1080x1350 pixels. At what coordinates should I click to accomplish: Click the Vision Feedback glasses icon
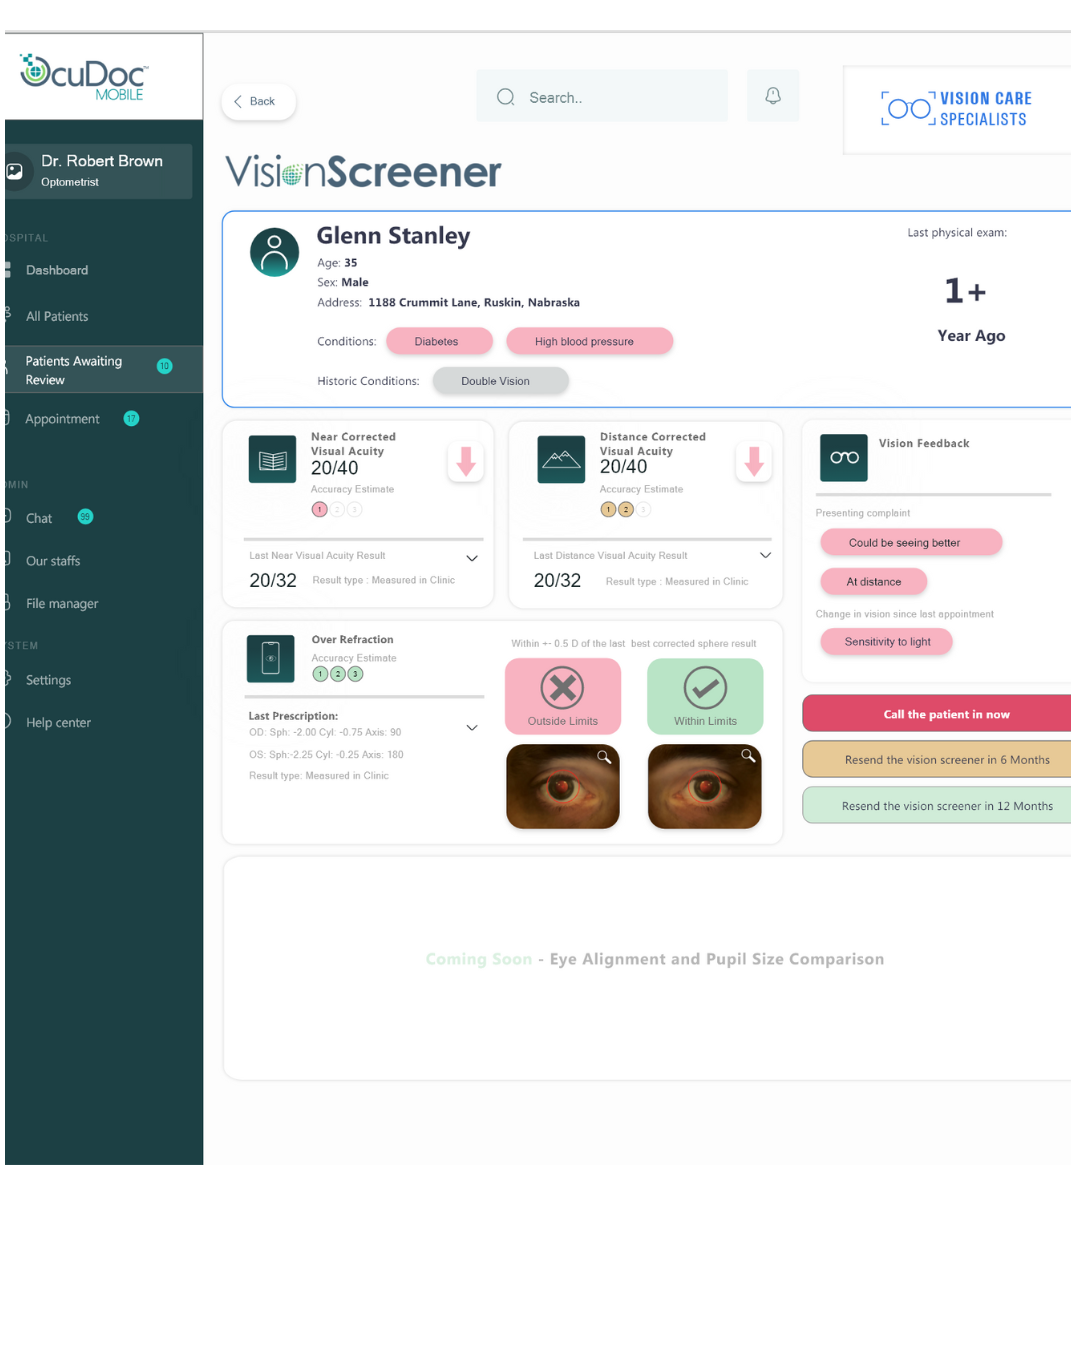(x=843, y=458)
